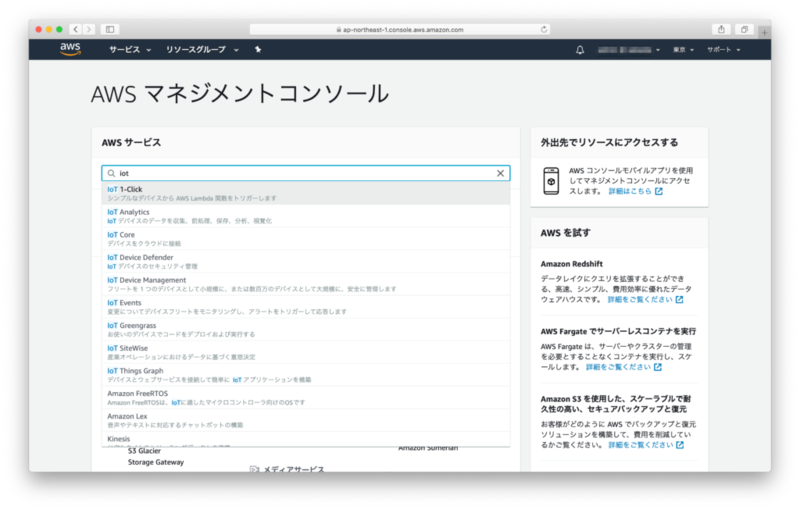Open the サポート dropdown menu

coord(723,50)
